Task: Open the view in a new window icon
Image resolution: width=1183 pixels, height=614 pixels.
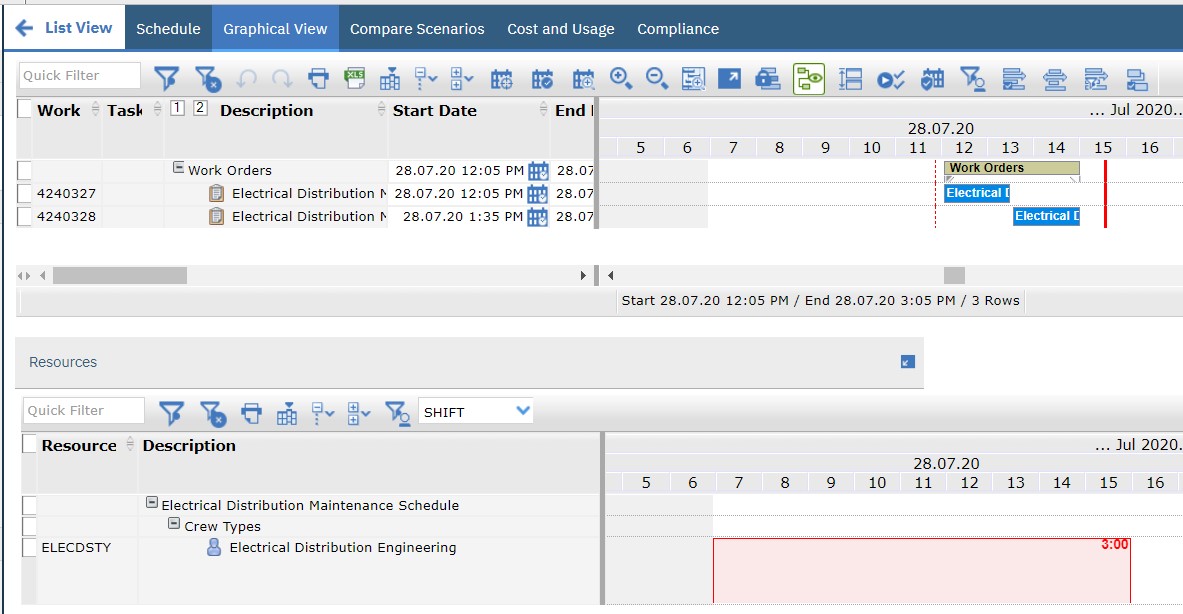Action: (730, 77)
